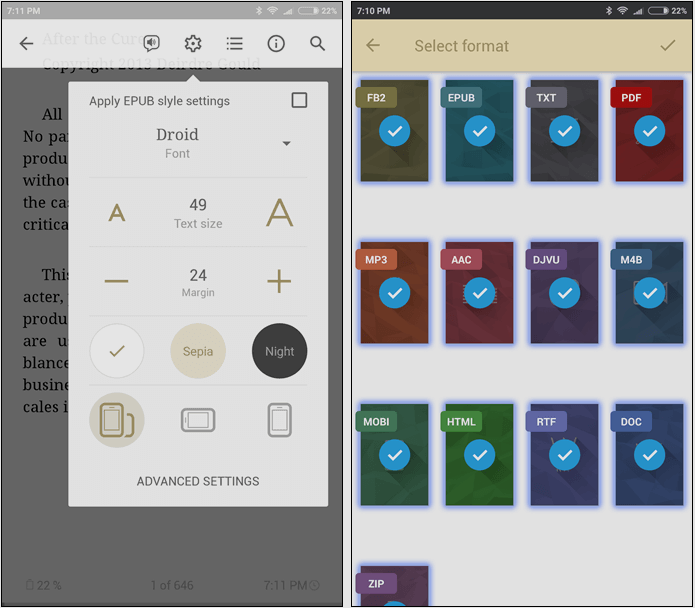This screenshot has width=695, height=608.
Task: Open ADVANCED SETTINGS
Action: point(198,481)
